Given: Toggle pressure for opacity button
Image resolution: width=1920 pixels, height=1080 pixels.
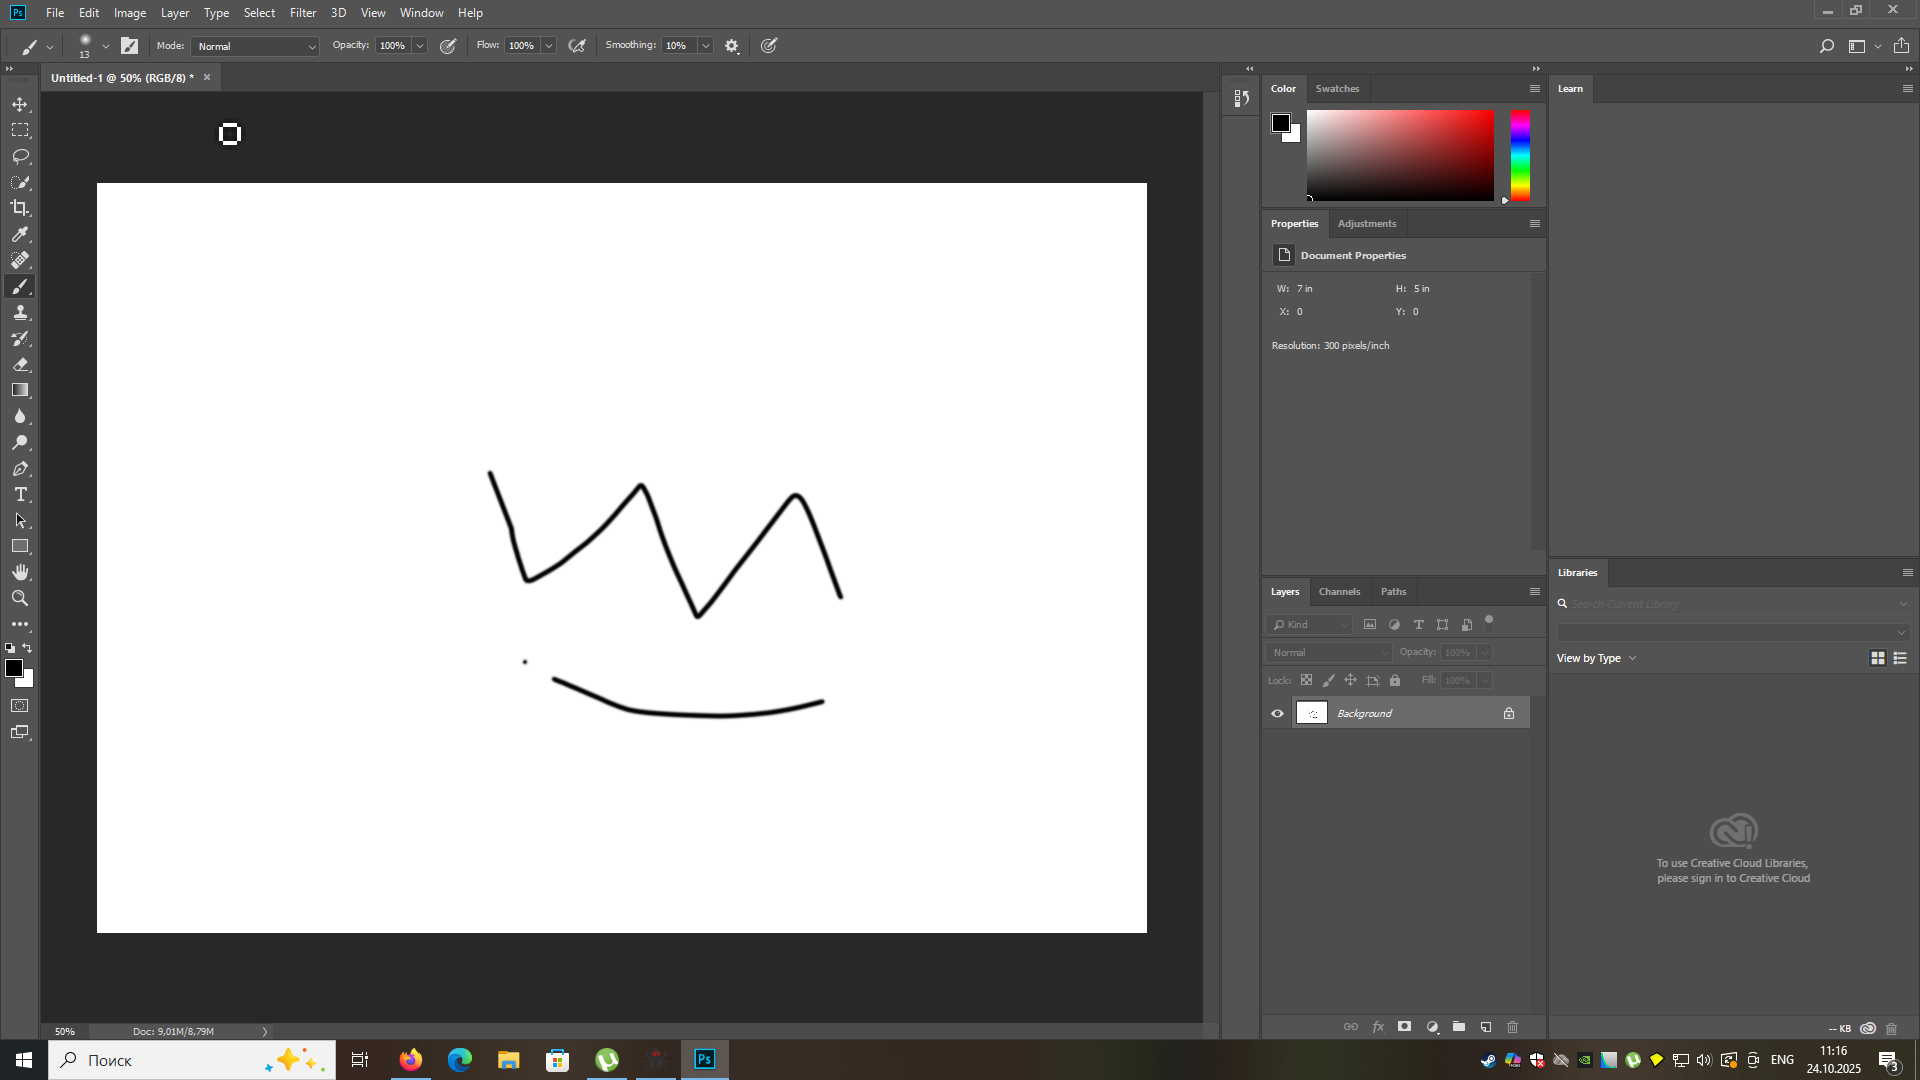Looking at the screenshot, I should (x=448, y=46).
